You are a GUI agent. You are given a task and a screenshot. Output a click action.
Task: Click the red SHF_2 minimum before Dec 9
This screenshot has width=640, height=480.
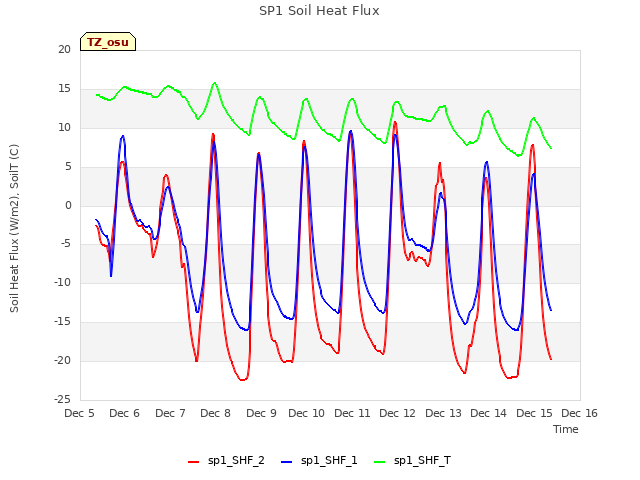click(x=243, y=380)
